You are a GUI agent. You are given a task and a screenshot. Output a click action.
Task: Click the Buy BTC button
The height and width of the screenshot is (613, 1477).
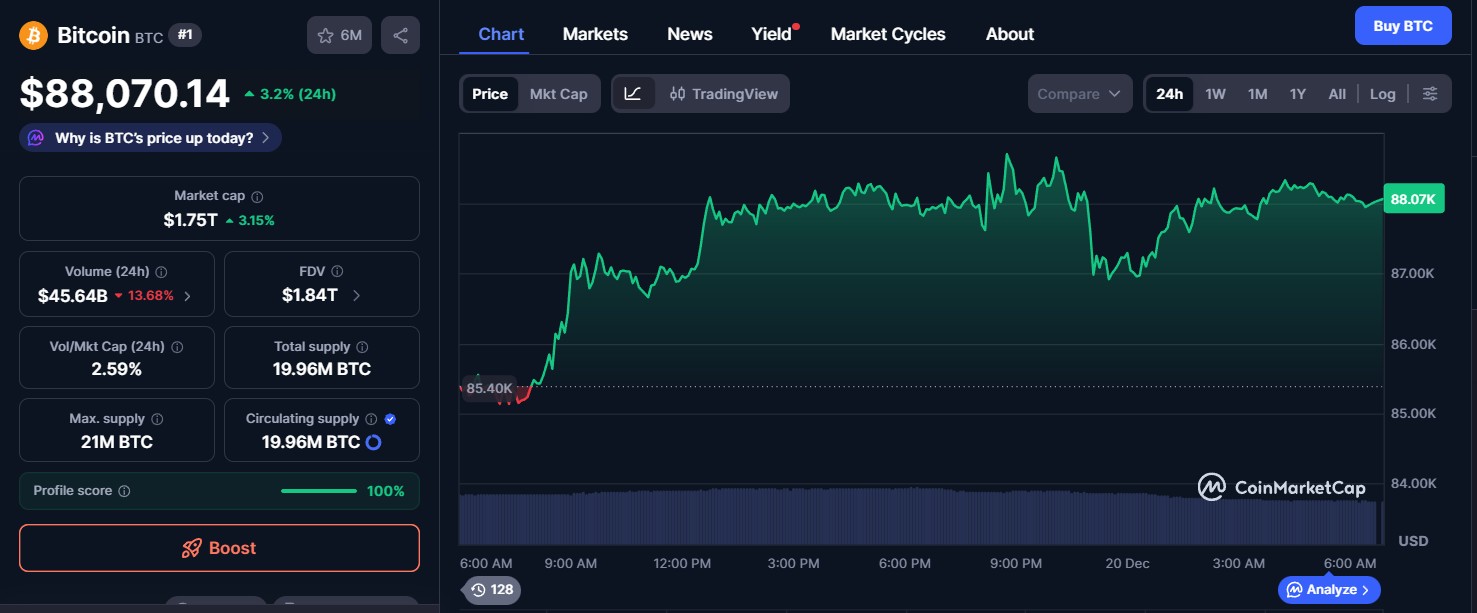coord(1402,25)
